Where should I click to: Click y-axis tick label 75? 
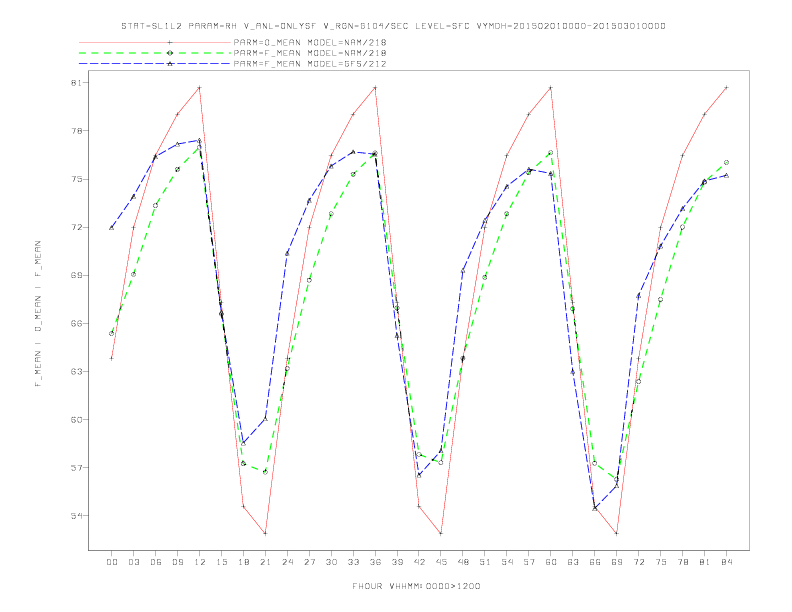pos(76,179)
